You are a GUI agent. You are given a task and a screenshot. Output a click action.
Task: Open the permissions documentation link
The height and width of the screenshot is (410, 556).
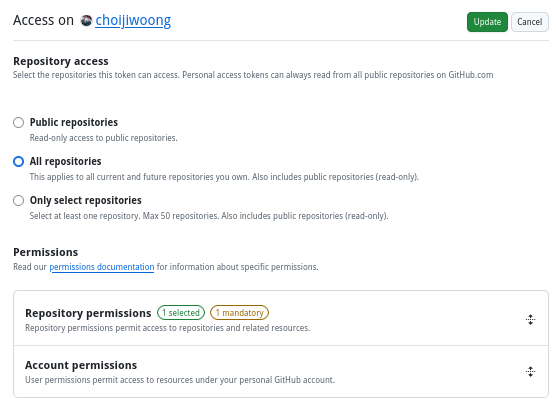[102, 267]
